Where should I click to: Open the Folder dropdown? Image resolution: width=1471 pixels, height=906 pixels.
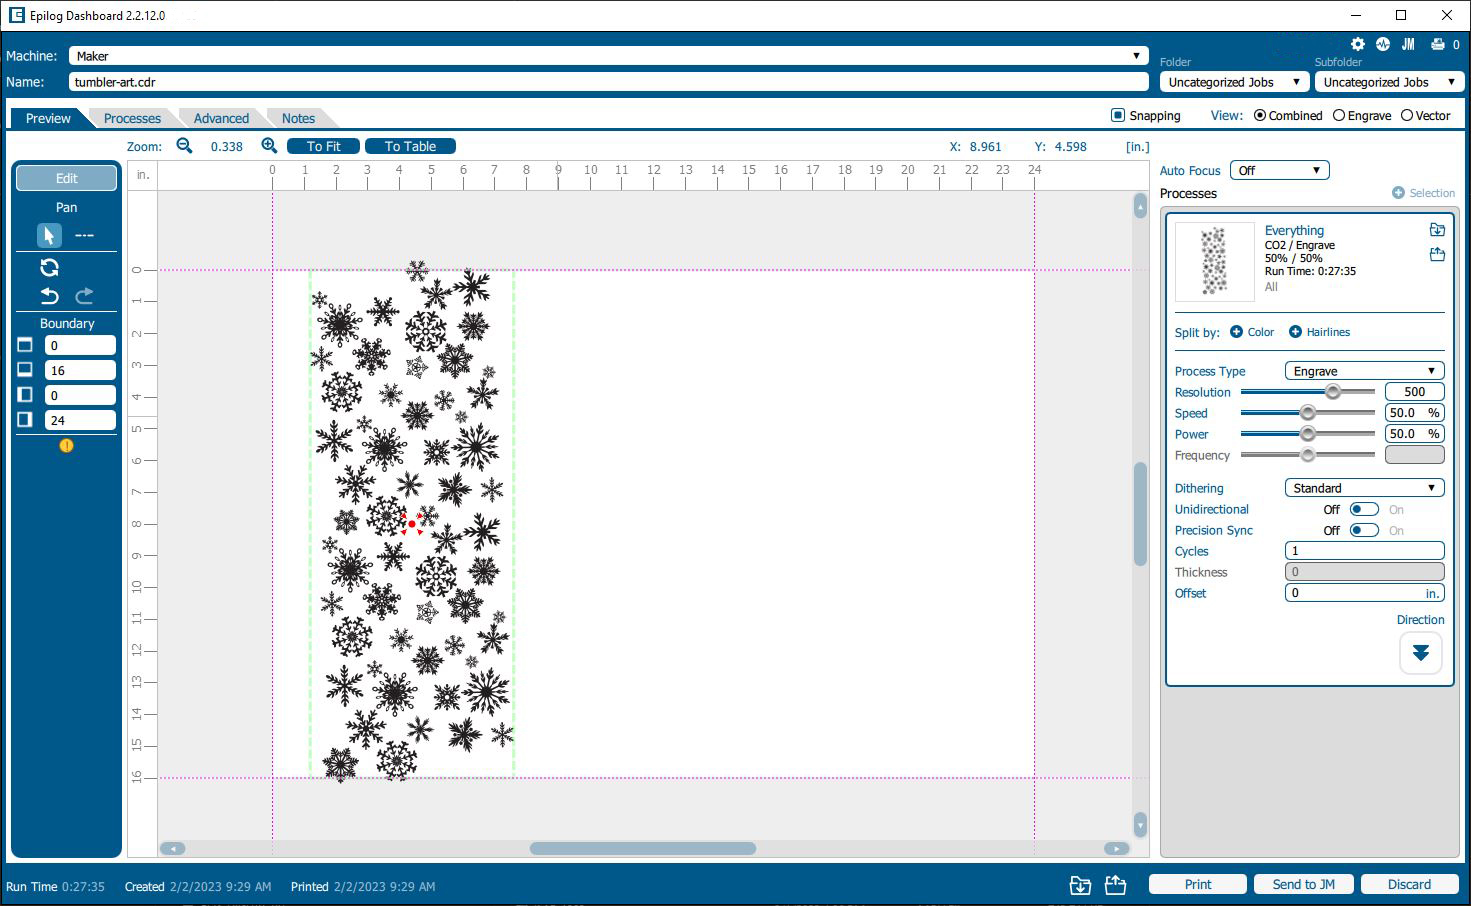[x=1234, y=82]
